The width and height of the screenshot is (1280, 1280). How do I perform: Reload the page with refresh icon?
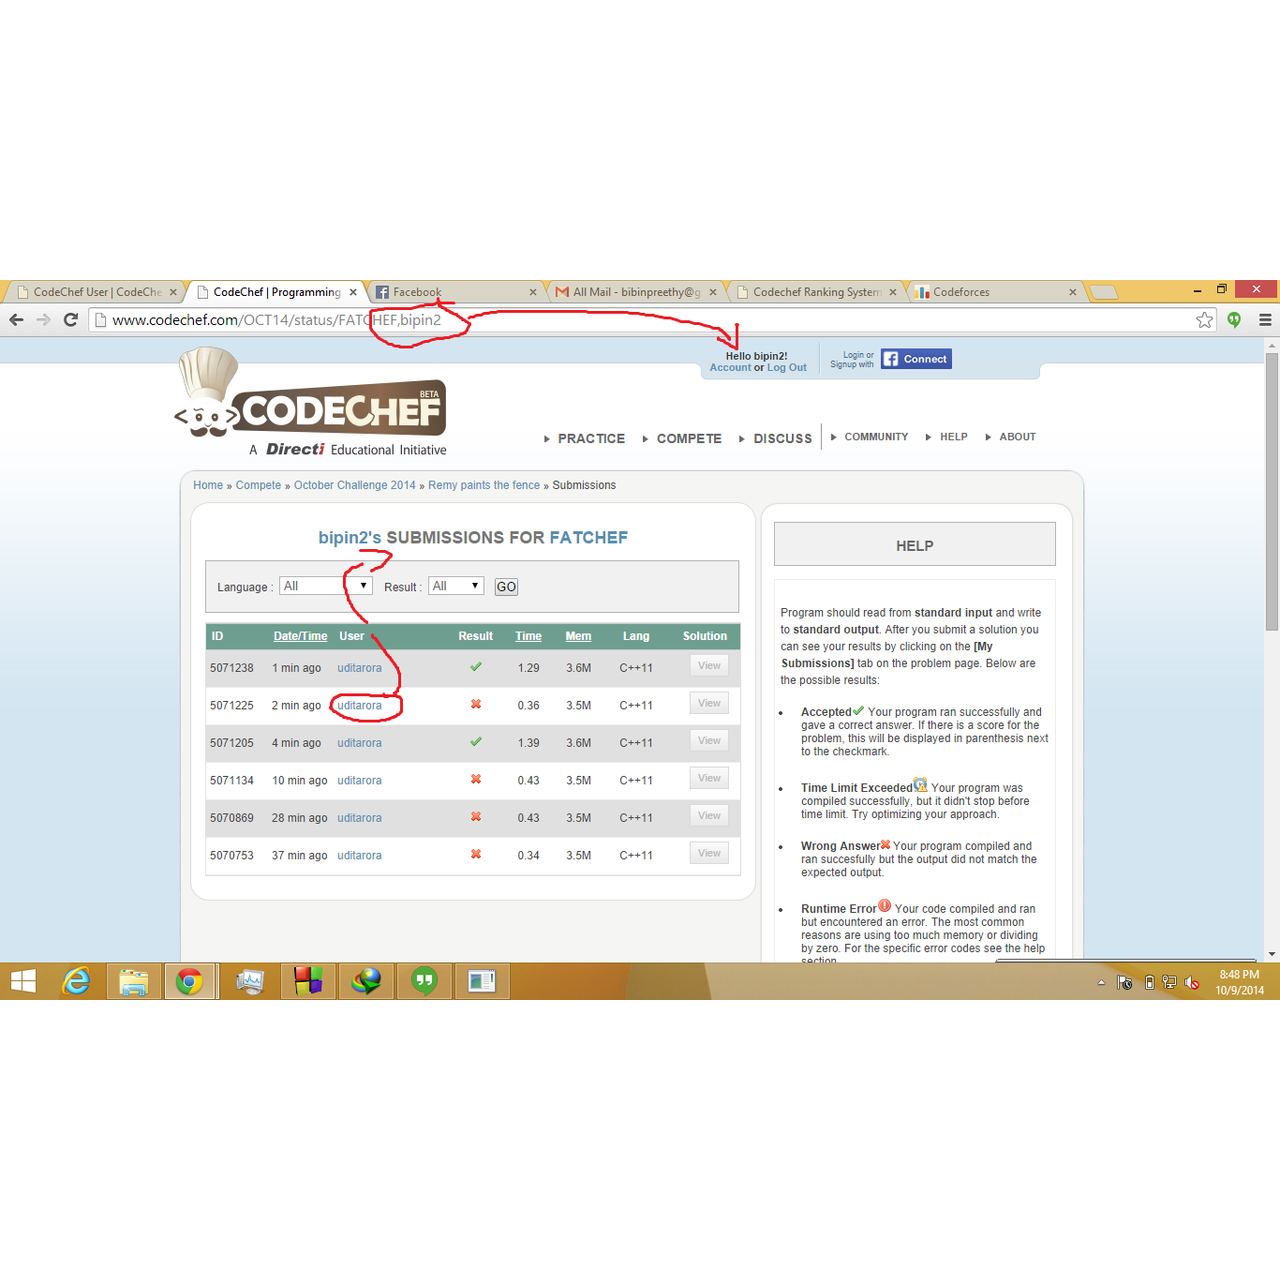pyautogui.click(x=70, y=320)
